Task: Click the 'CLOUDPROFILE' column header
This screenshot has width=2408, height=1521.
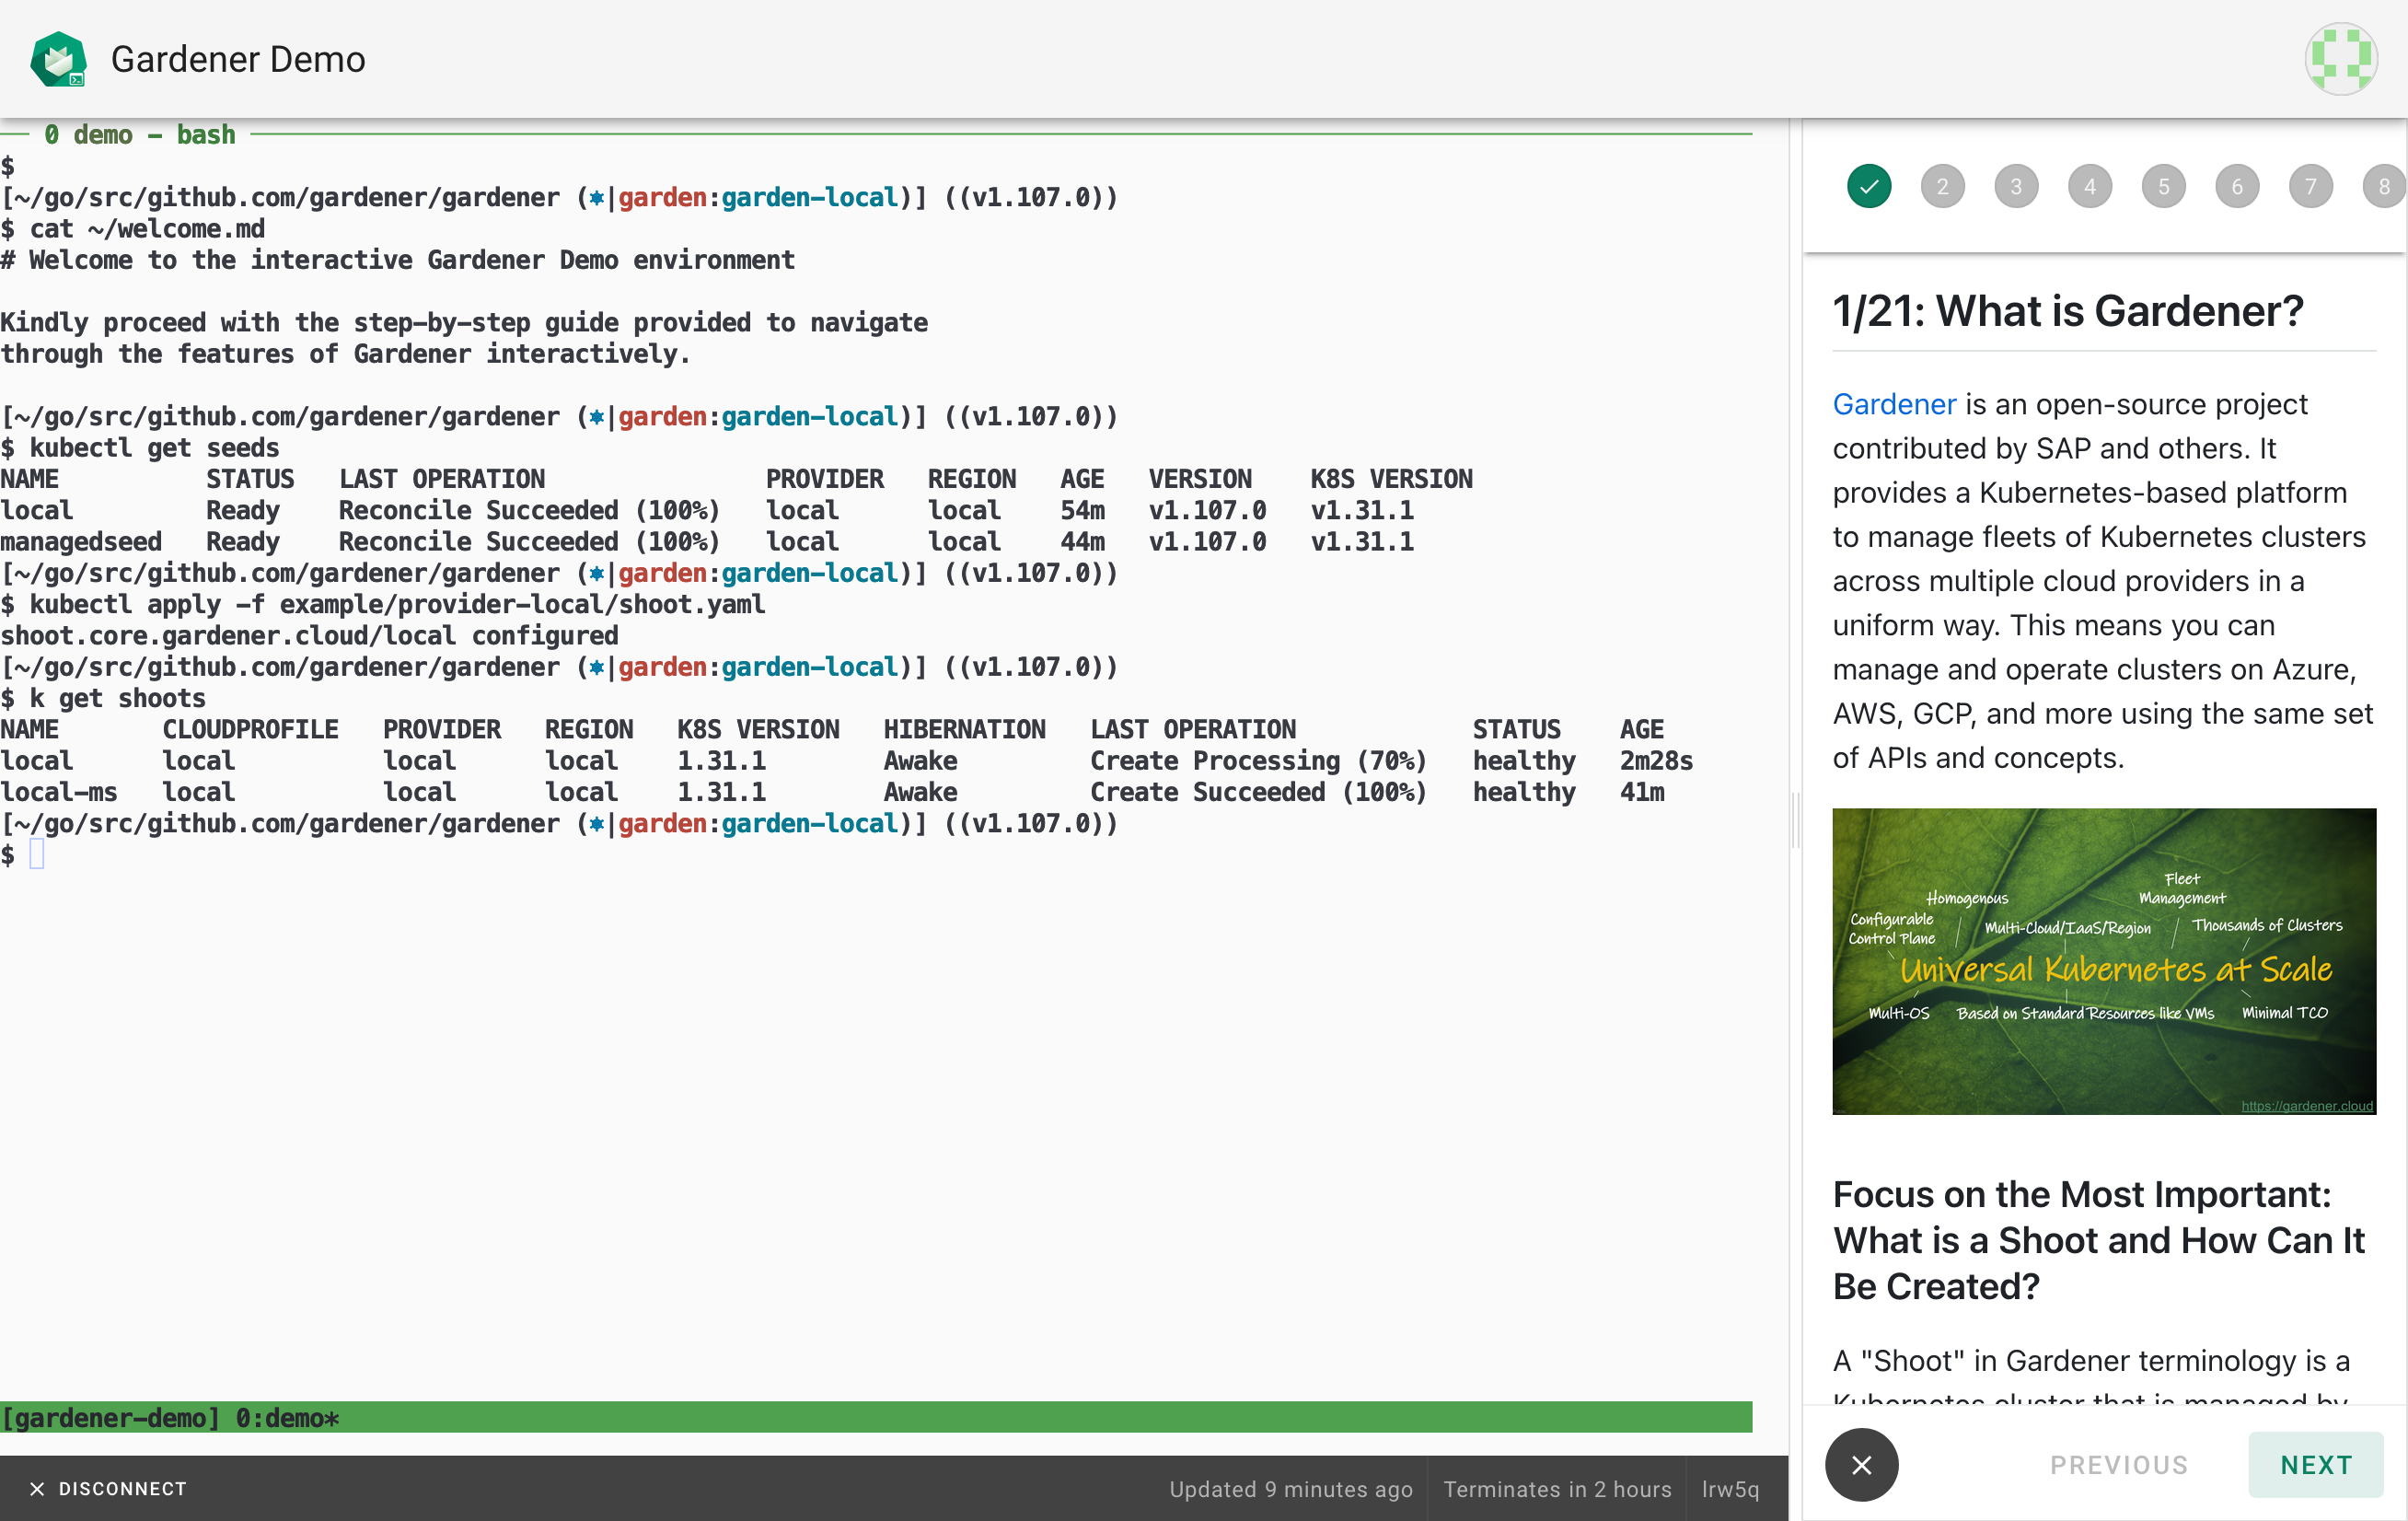Action: click(250, 729)
